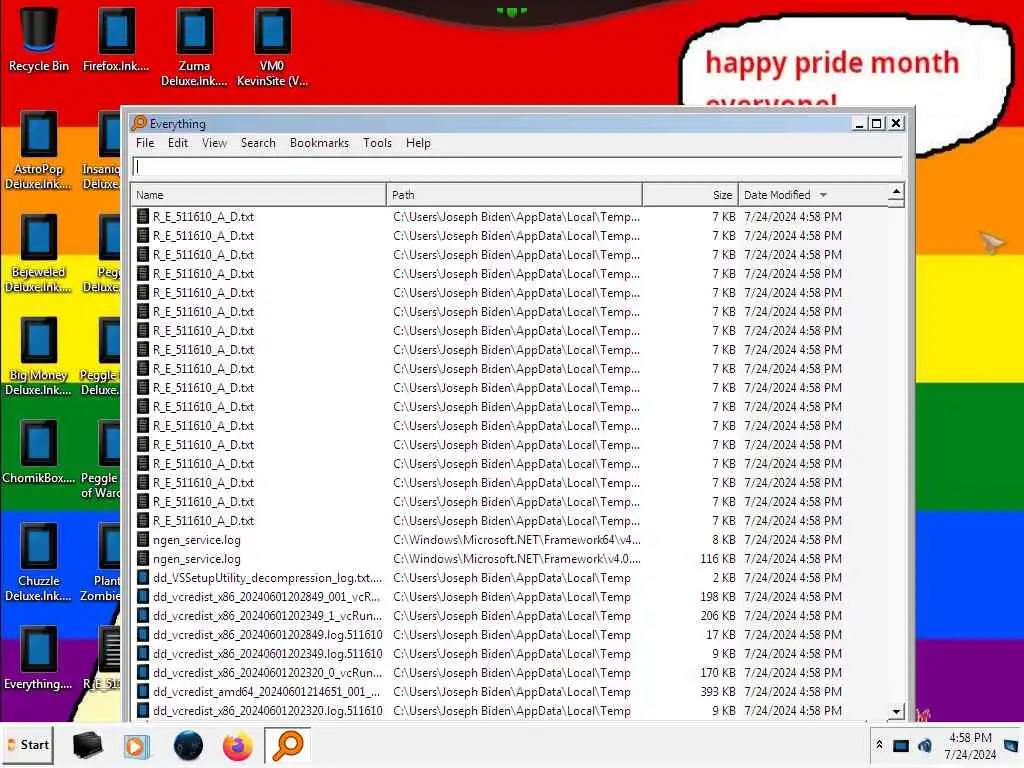Click the 393 KB size cell

[718, 692]
